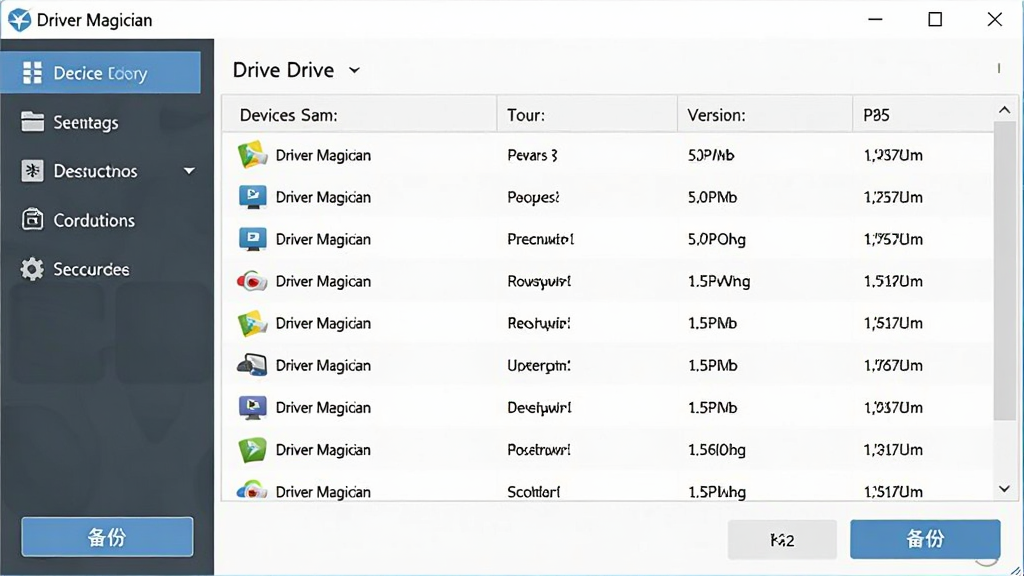Click the sidebar bottom 备份 button
Viewport: 1024px width, 576px height.
pyautogui.click(x=107, y=537)
